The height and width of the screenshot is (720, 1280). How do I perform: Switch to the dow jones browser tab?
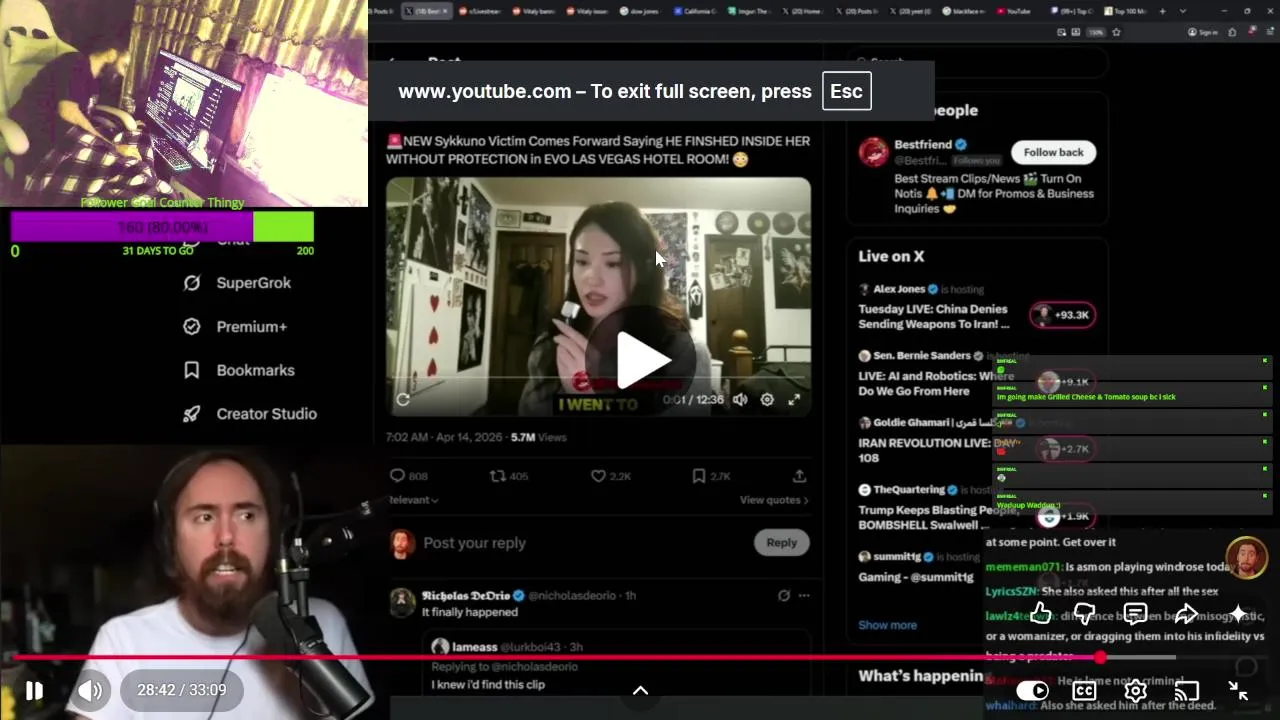(638, 11)
